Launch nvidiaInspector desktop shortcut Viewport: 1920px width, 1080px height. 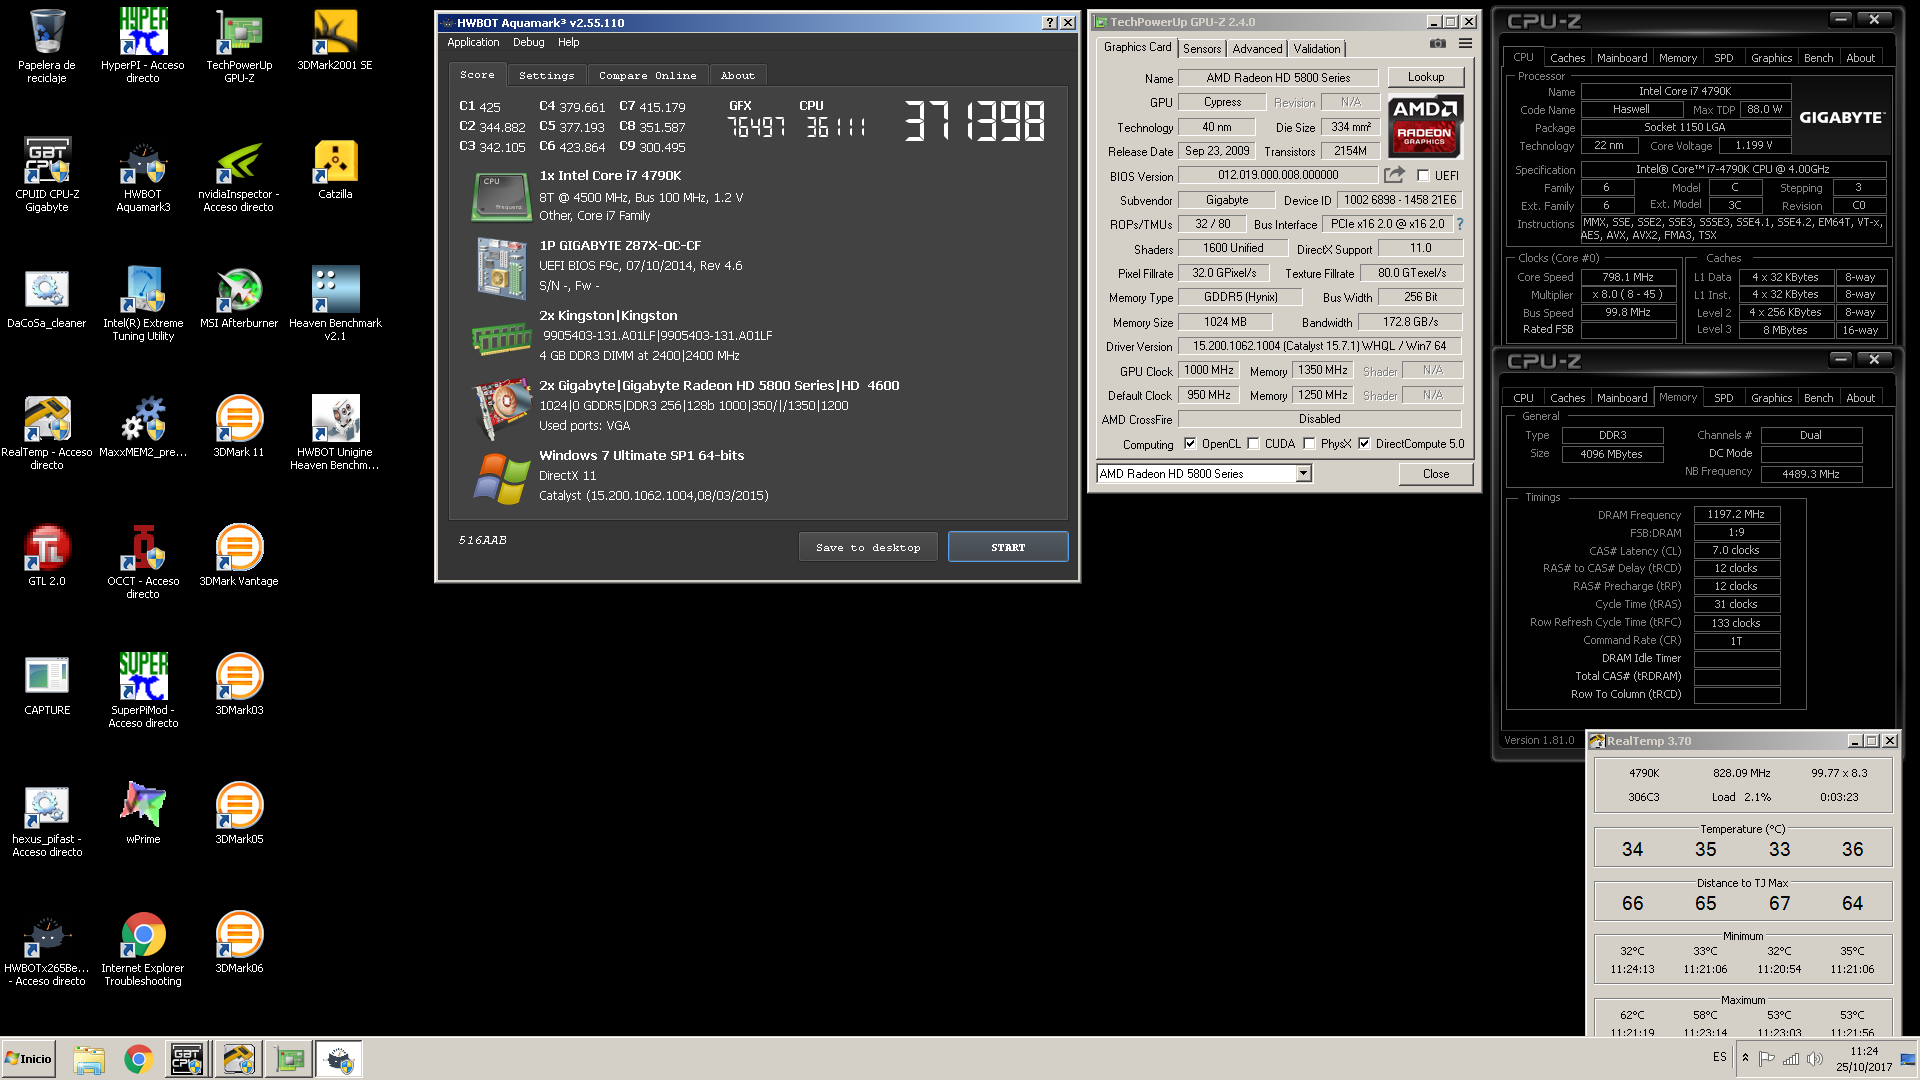coord(239,174)
